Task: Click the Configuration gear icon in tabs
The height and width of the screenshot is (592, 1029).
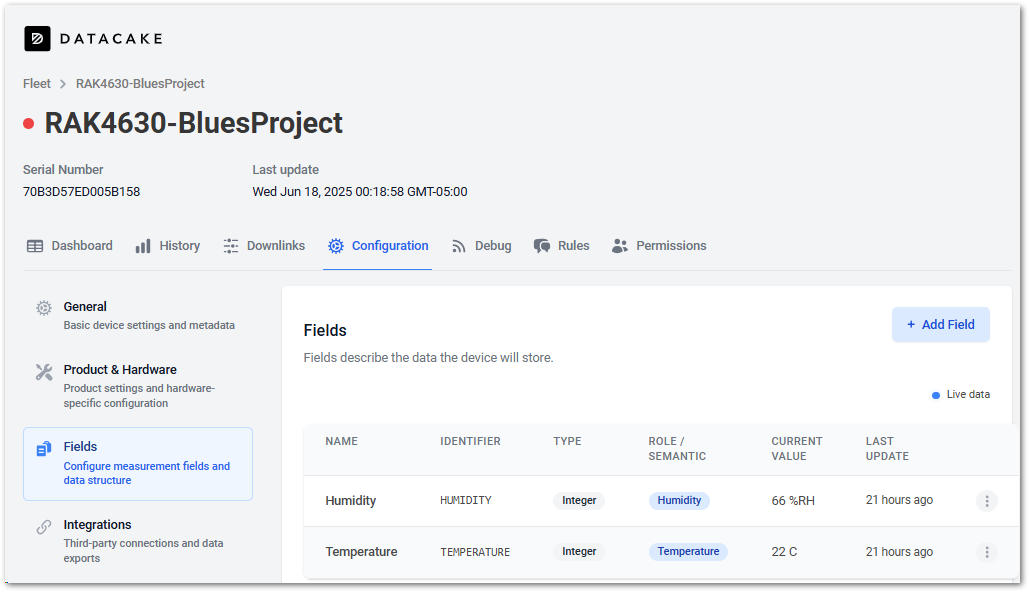Action: (x=336, y=246)
